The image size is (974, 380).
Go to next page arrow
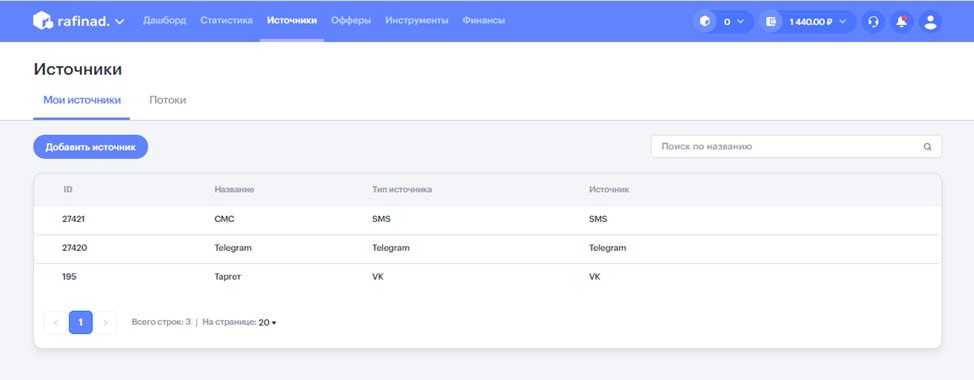106,323
